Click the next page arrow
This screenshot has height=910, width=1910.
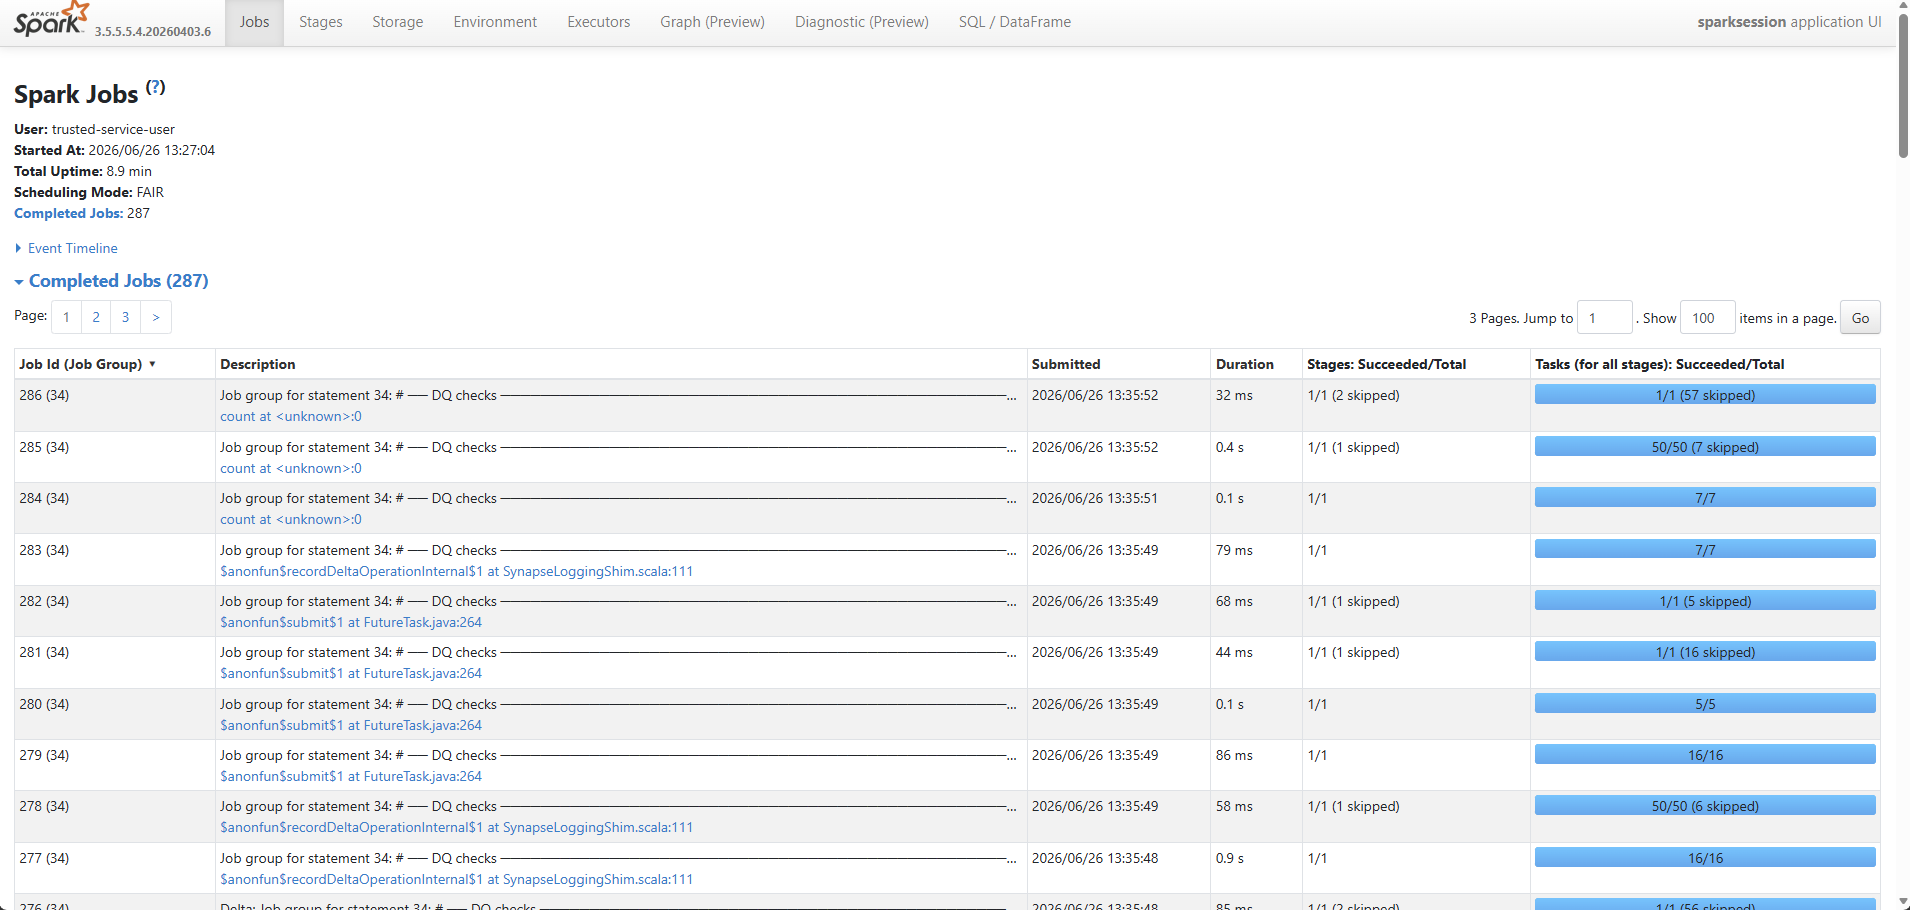click(x=156, y=317)
